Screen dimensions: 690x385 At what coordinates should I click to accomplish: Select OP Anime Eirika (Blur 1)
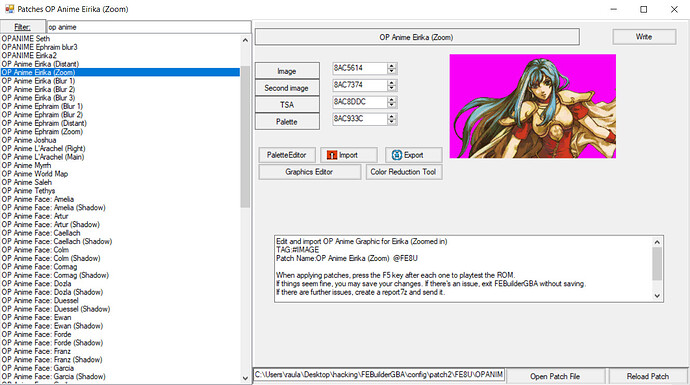pyautogui.click(x=120, y=81)
